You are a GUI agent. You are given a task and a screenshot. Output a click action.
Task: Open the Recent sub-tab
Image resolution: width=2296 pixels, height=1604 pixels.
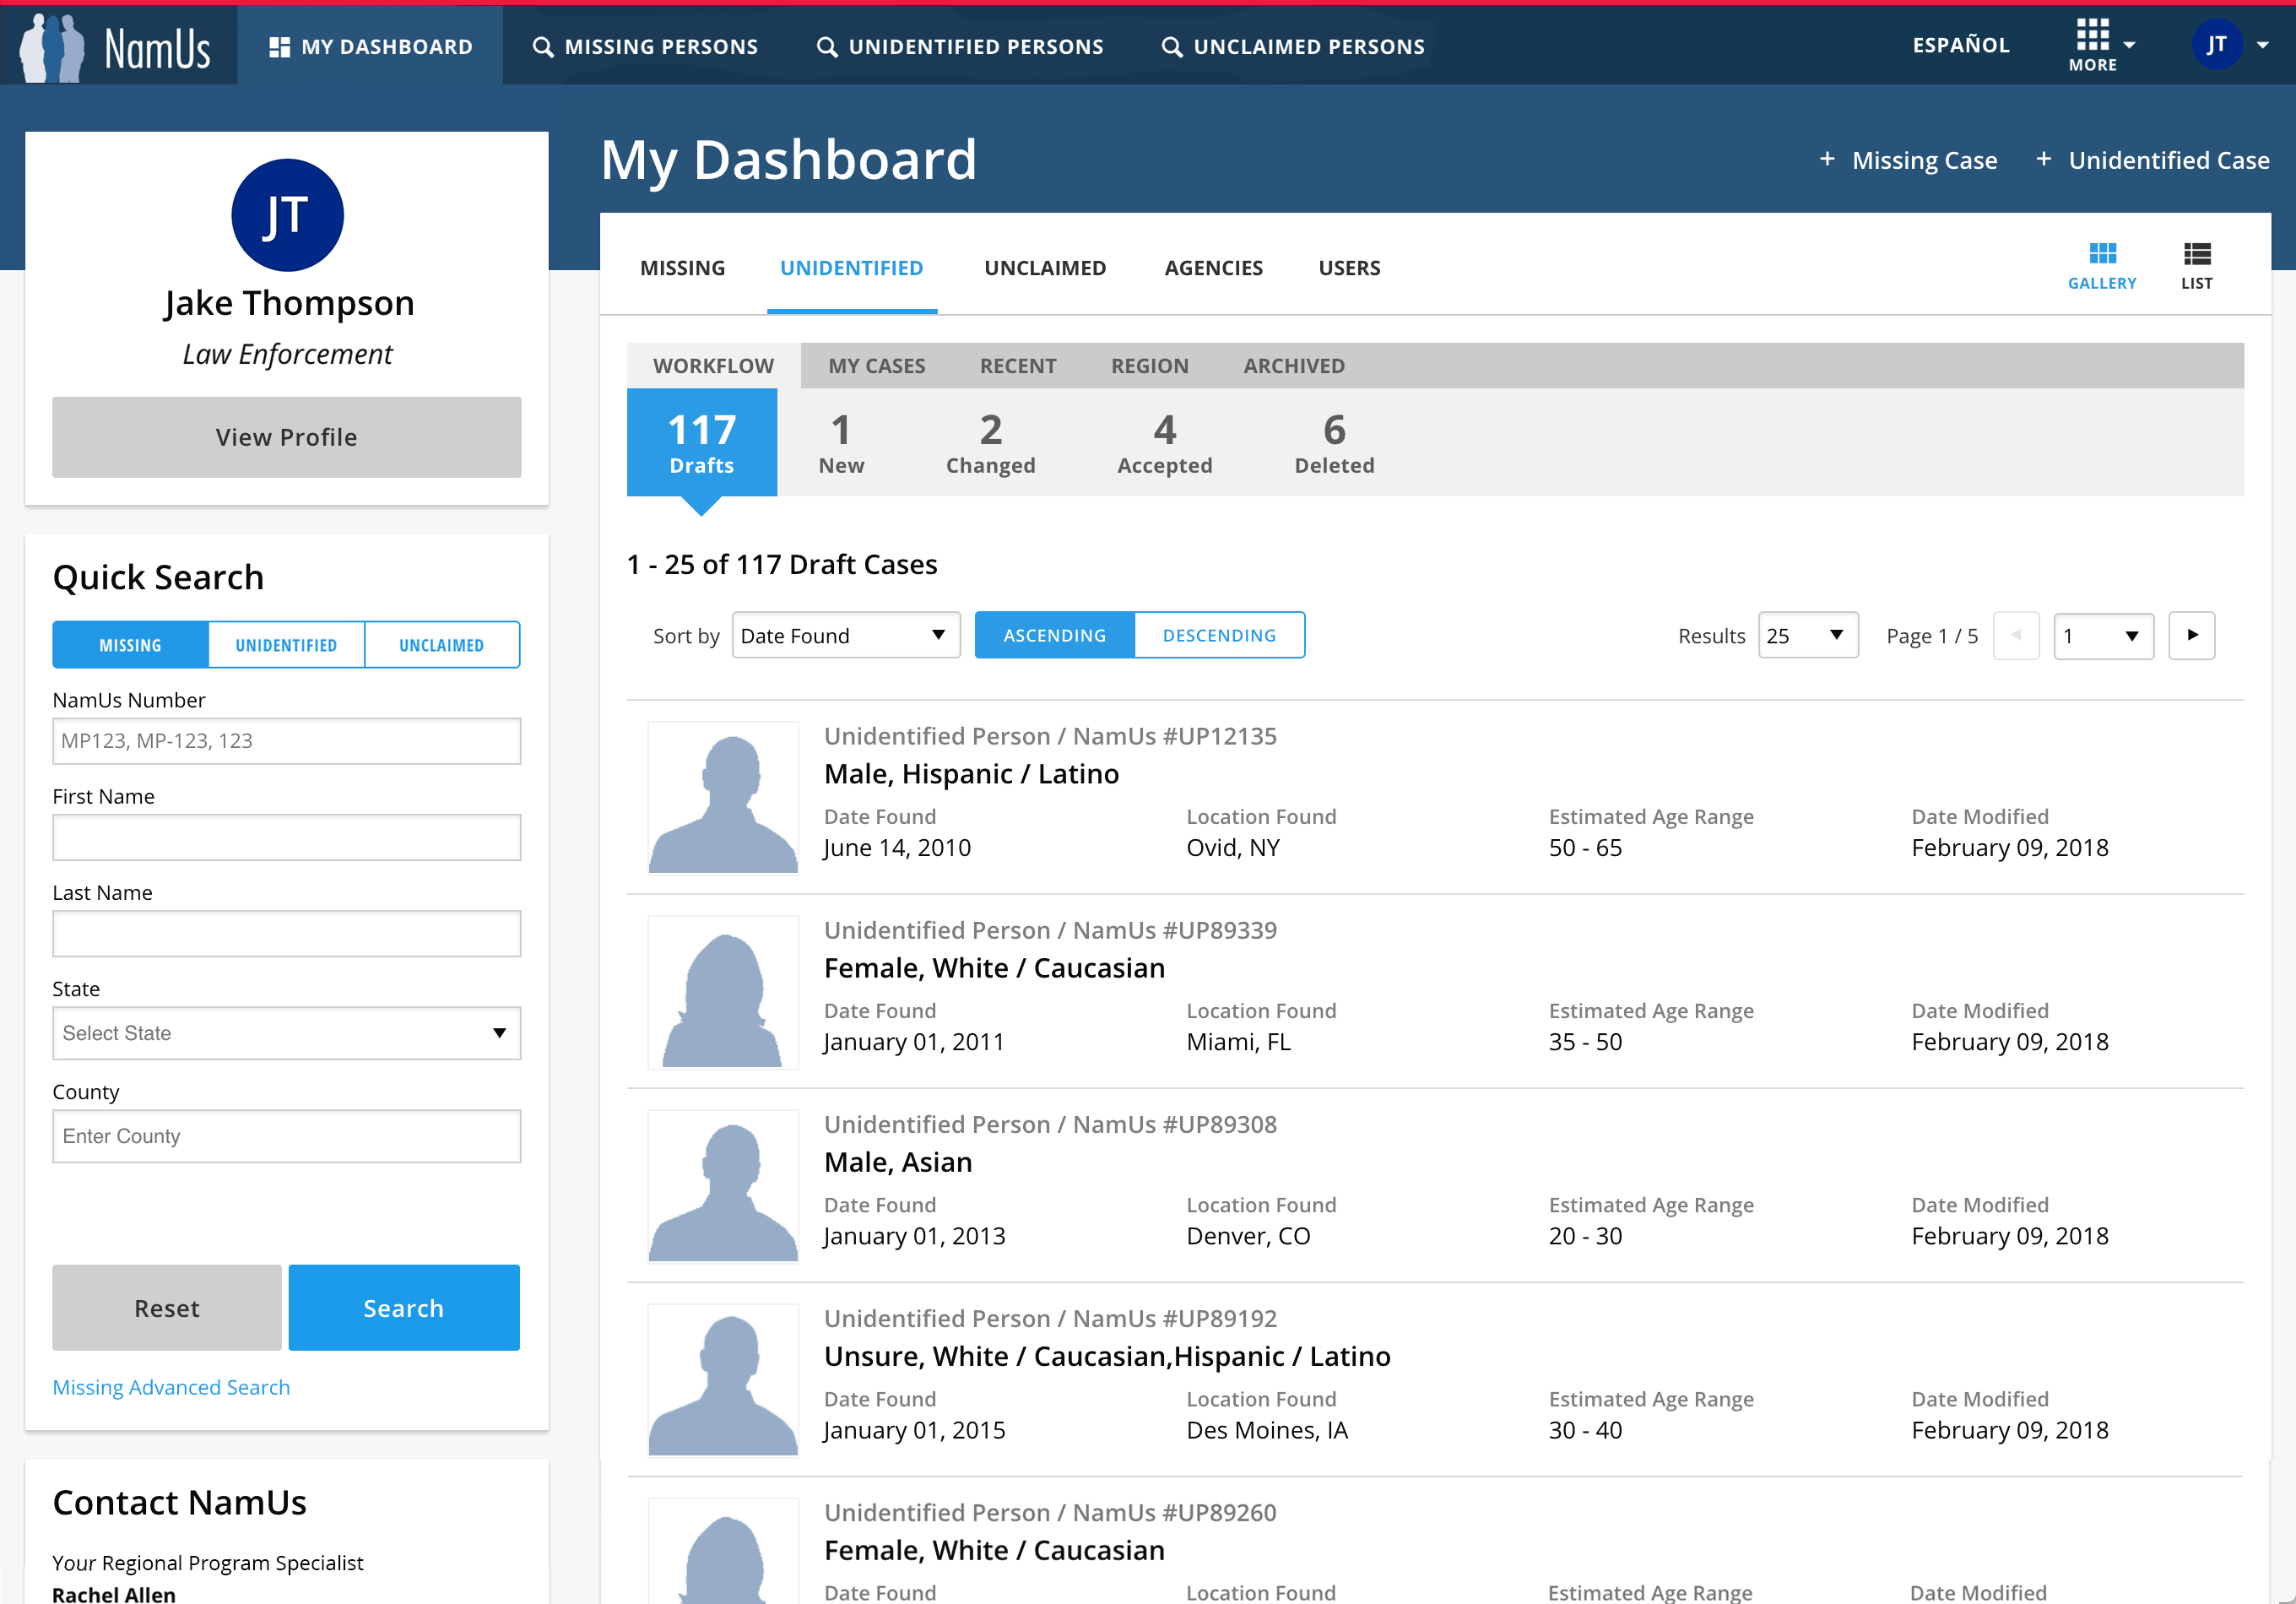pyautogui.click(x=1017, y=366)
